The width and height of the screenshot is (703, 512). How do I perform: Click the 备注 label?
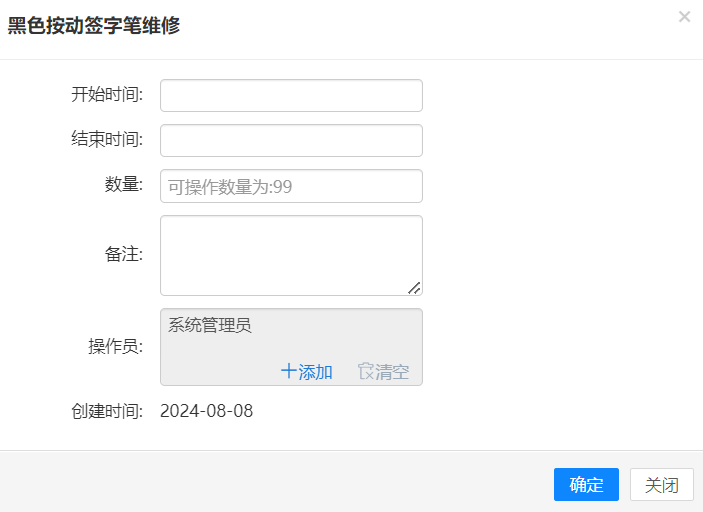click(x=124, y=254)
